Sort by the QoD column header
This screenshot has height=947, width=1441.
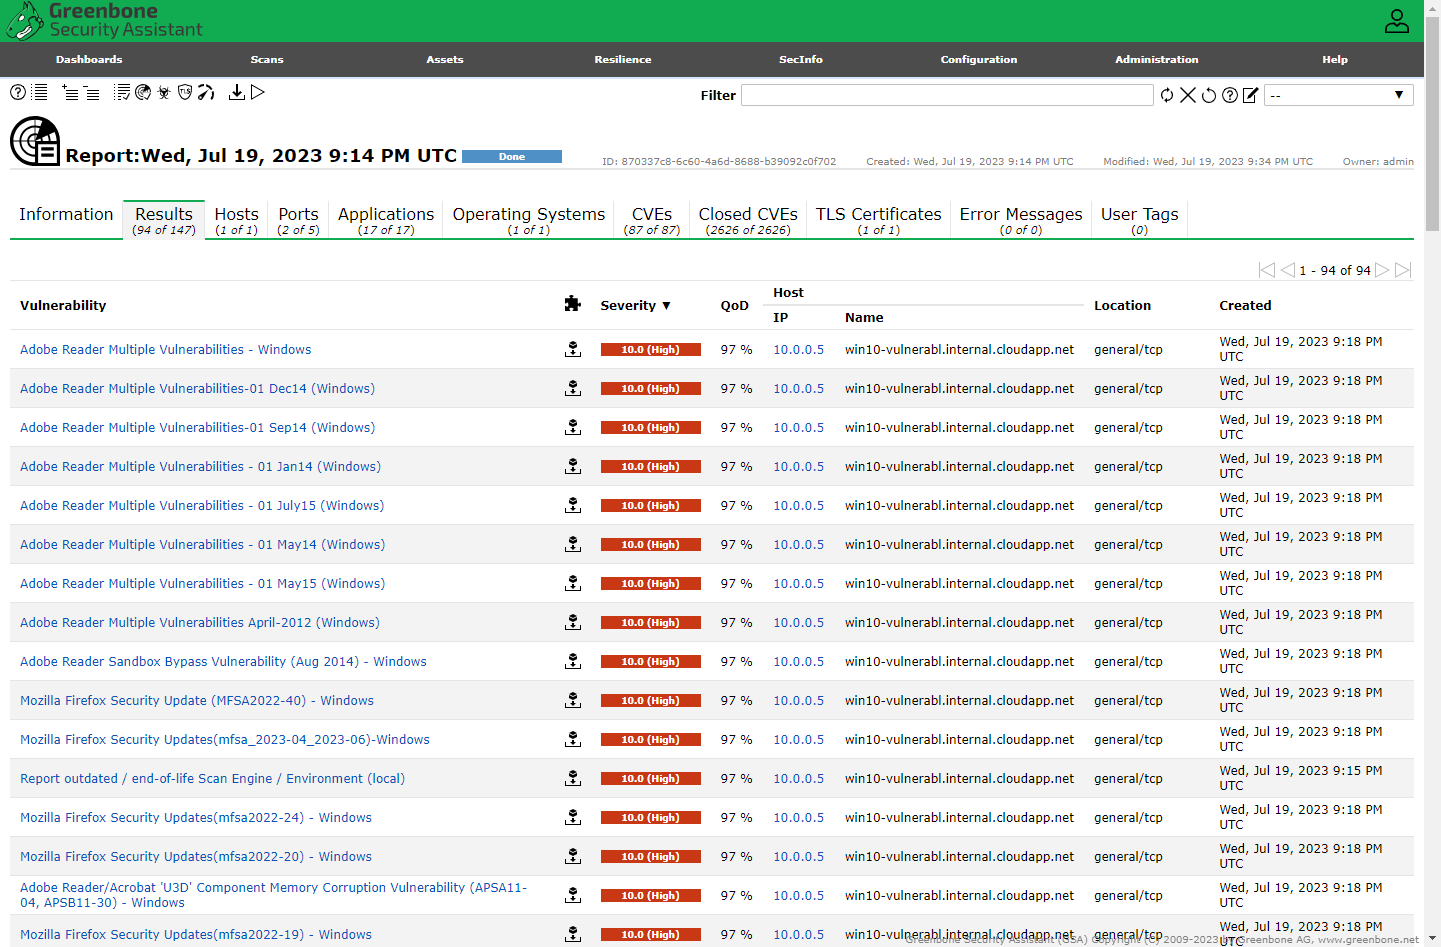[734, 306]
